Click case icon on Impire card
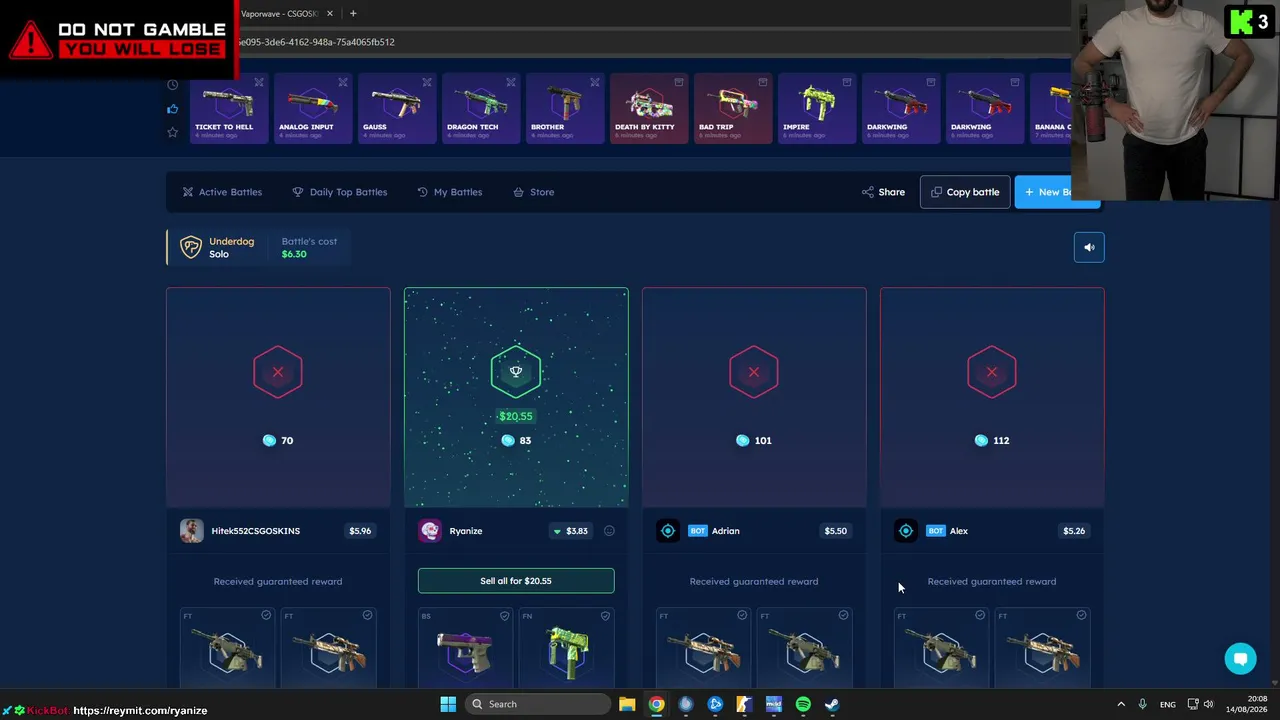The height and width of the screenshot is (720, 1280). click(x=847, y=82)
